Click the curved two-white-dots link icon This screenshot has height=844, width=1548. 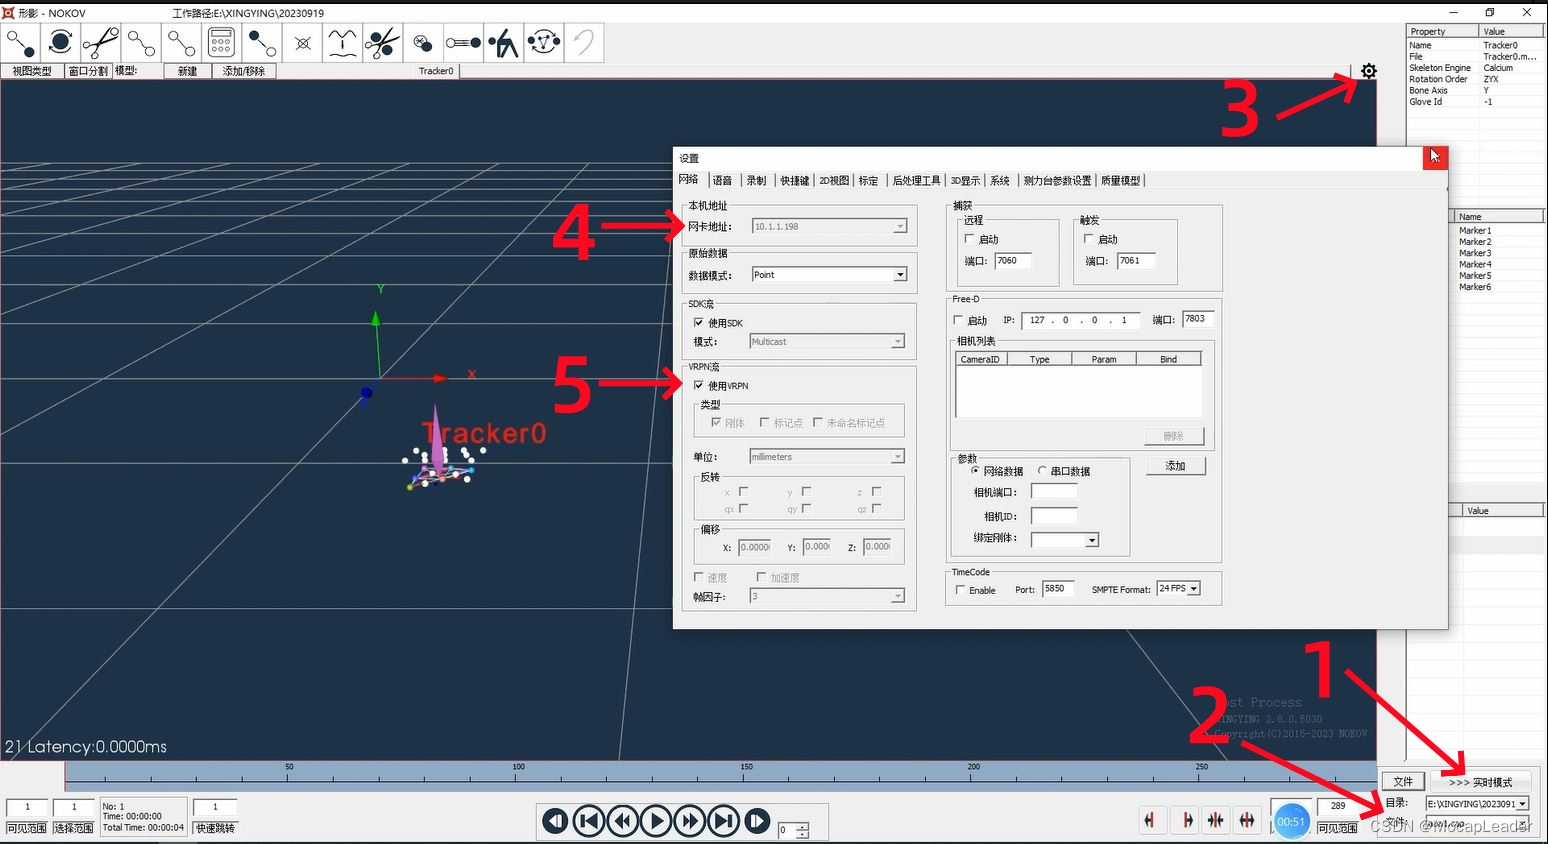(x=141, y=43)
